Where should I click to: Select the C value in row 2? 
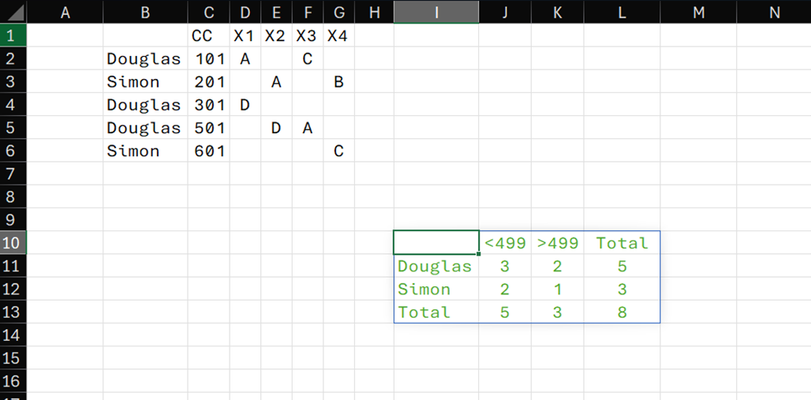(307, 58)
